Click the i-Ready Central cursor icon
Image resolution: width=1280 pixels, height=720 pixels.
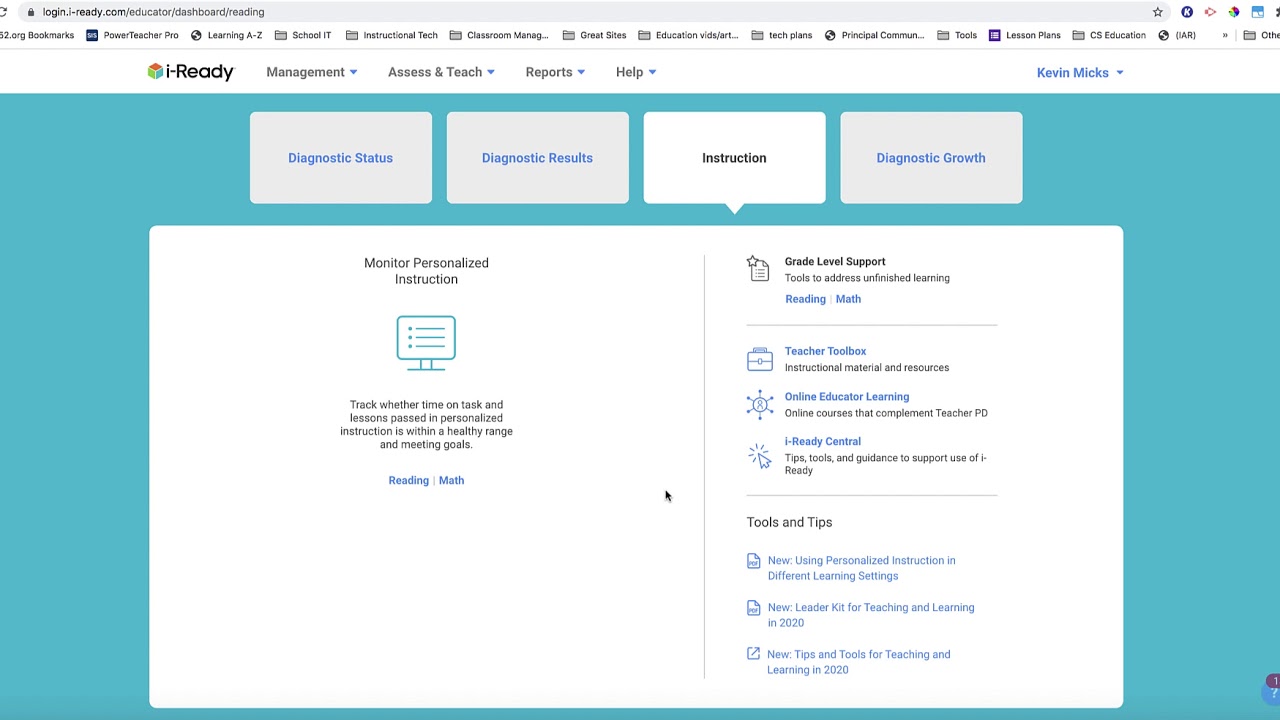click(x=759, y=456)
